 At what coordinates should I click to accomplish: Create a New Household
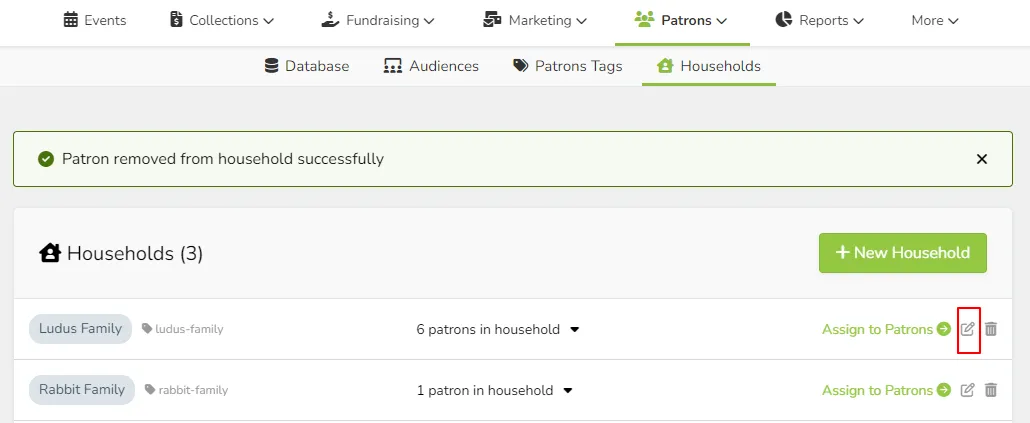903,253
